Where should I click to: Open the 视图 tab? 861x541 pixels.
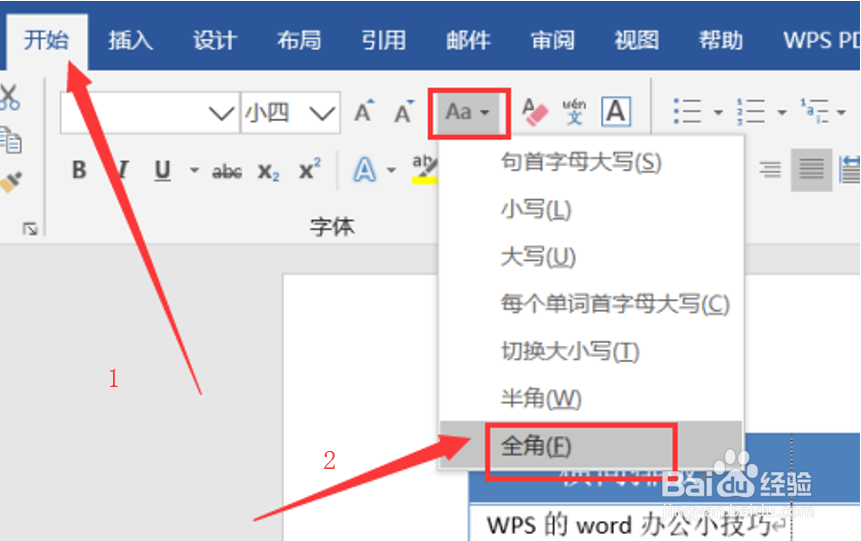point(636,40)
